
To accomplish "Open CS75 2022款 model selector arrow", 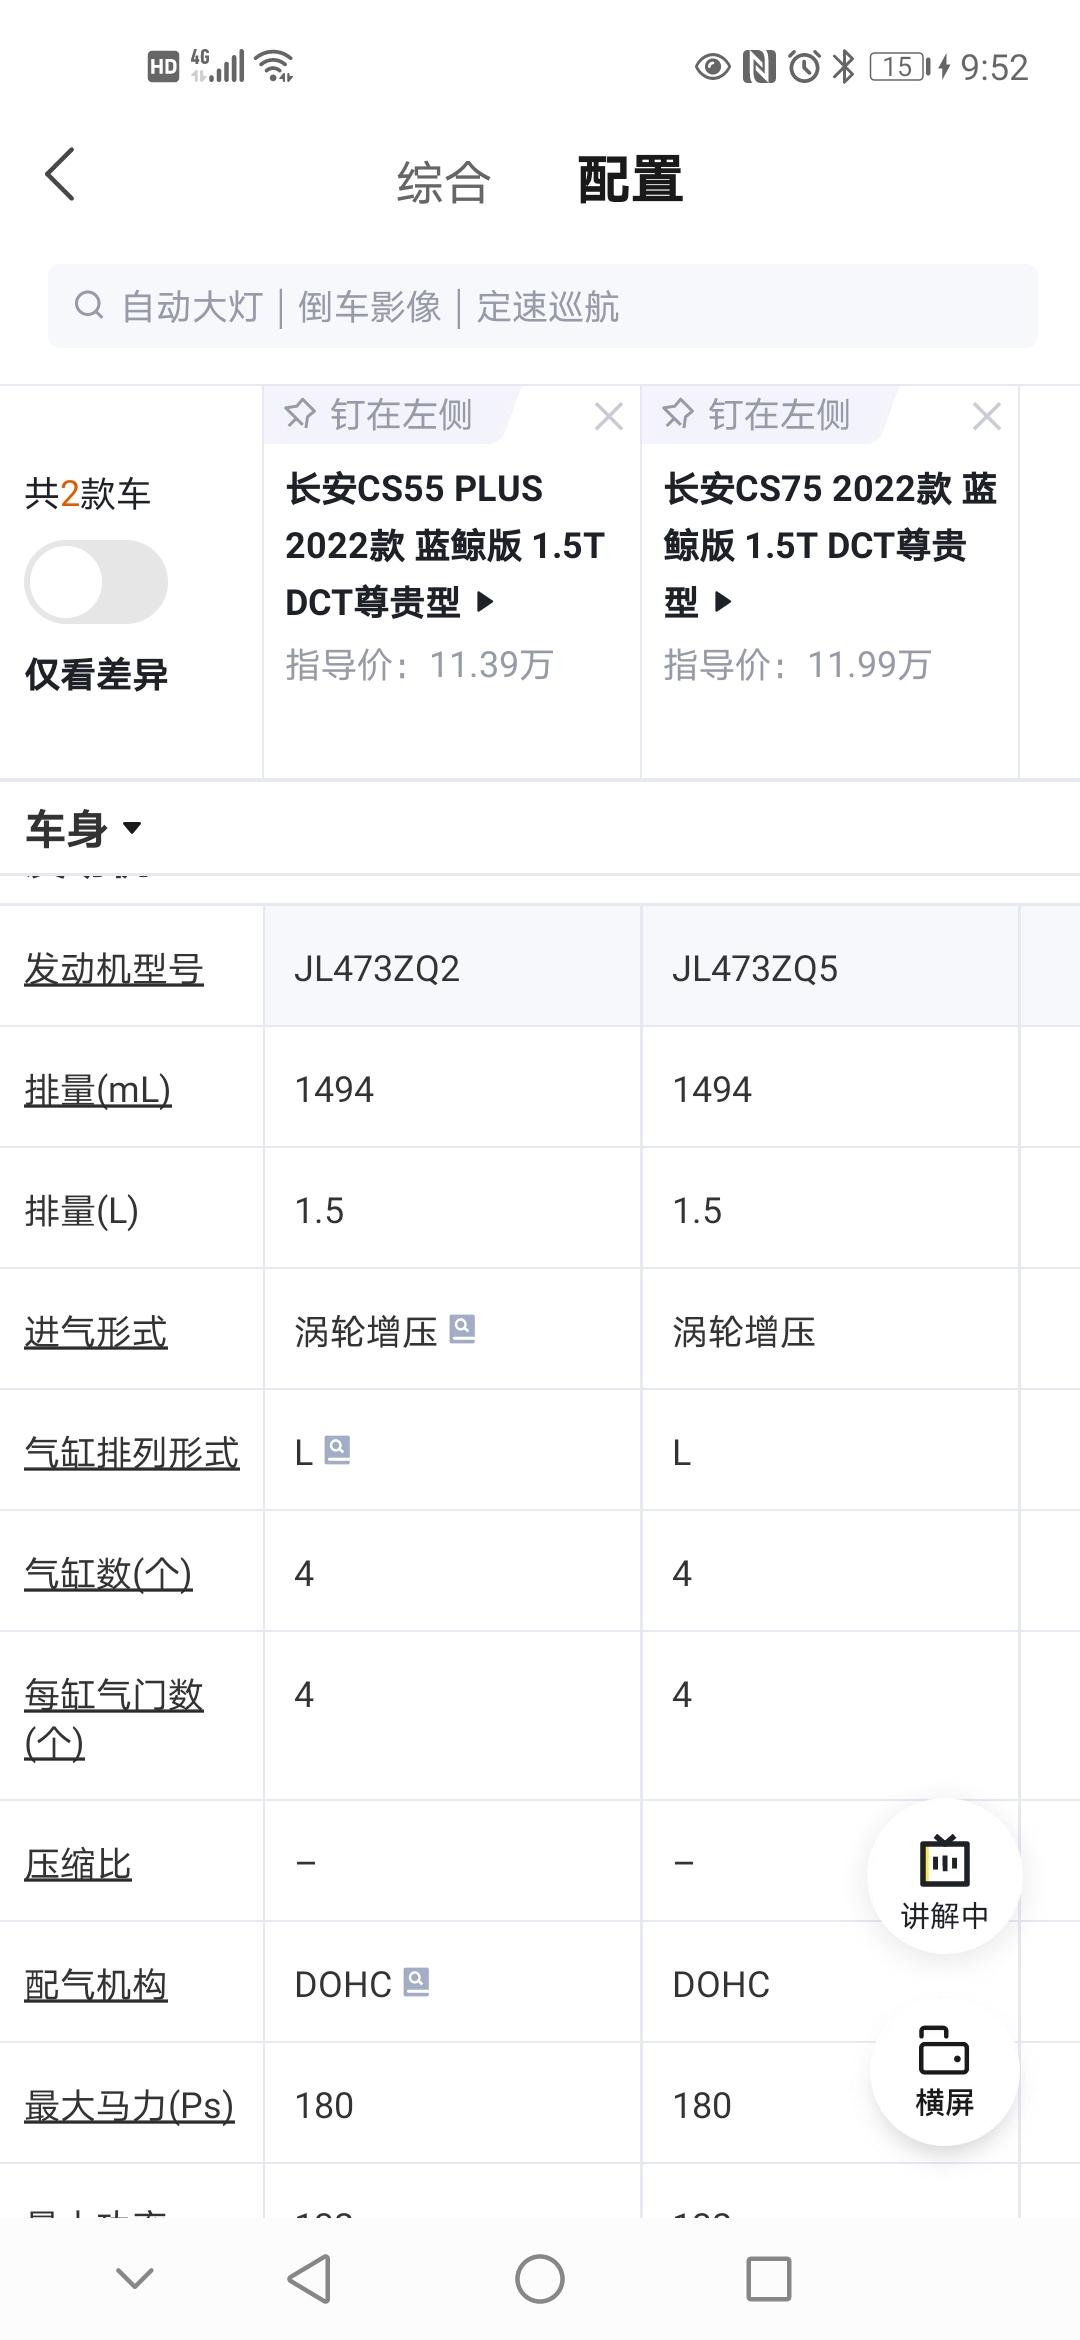I will (x=723, y=601).
